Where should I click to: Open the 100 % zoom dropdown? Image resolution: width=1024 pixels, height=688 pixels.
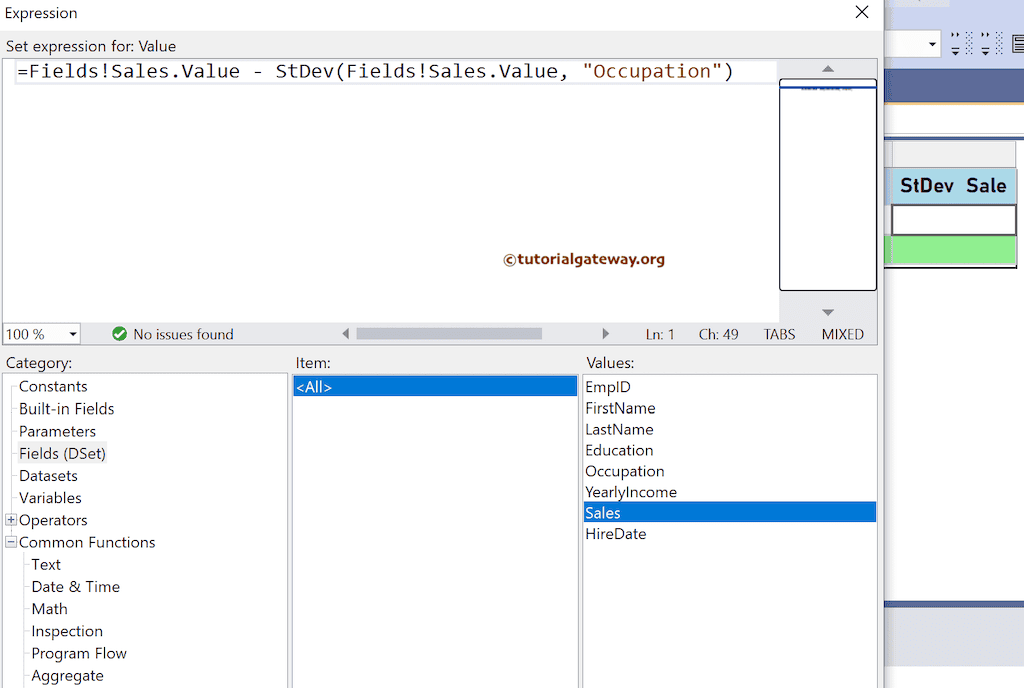73,334
